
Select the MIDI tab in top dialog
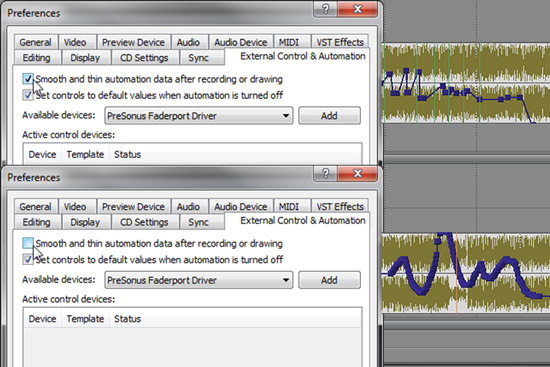tap(289, 42)
